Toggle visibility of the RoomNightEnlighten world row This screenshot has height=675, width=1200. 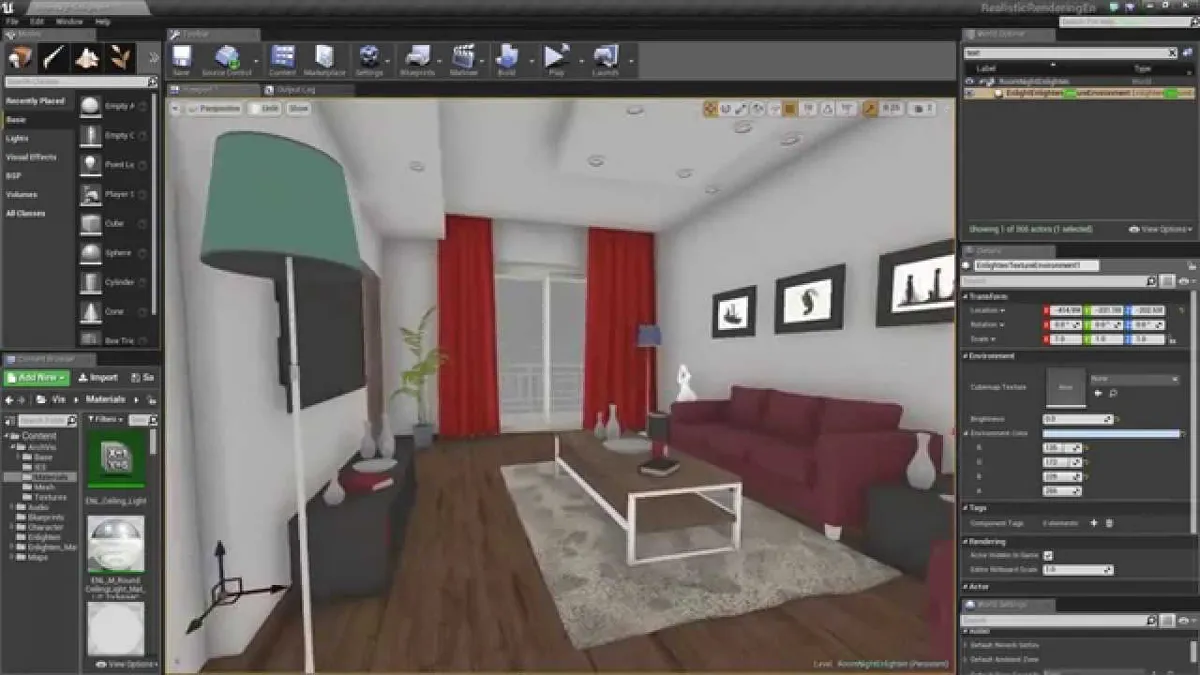[969, 81]
